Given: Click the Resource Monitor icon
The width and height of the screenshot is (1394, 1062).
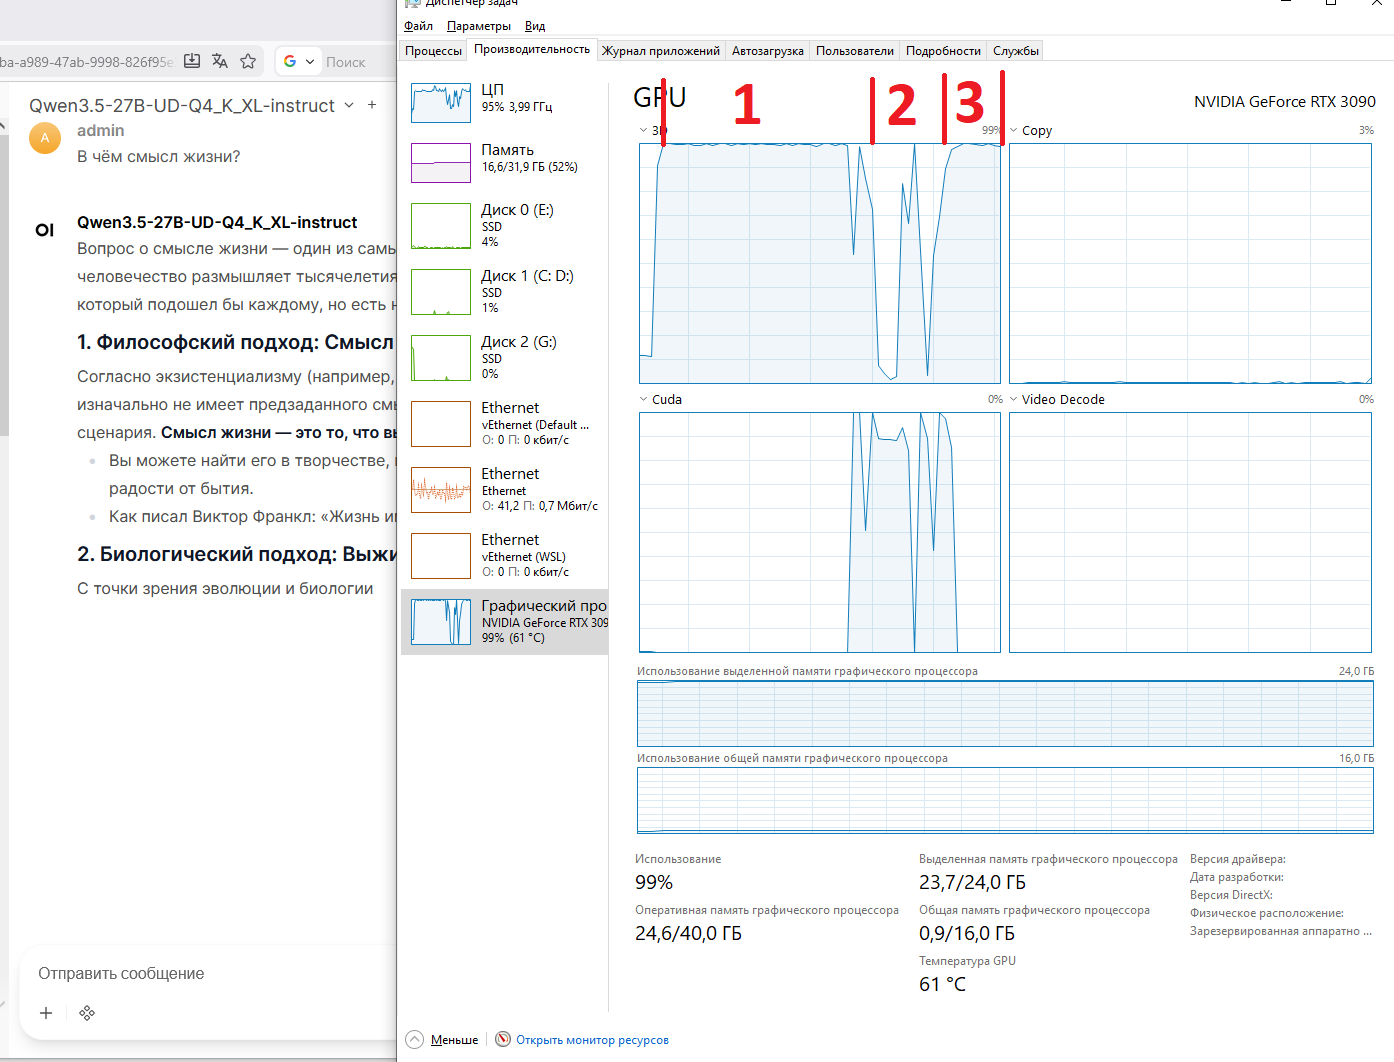Looking at the screenshot, I should [503, 1039].
